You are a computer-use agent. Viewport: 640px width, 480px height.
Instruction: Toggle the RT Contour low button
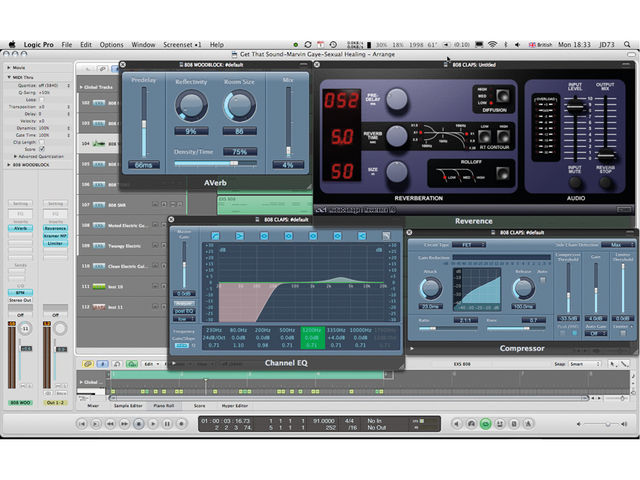pyautogui.click(x=484, y=136)
